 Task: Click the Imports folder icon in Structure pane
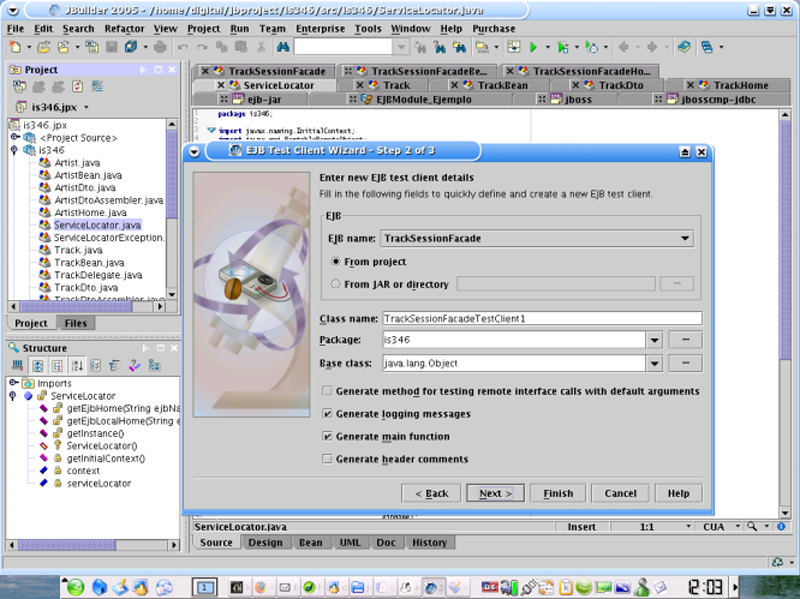27,383
